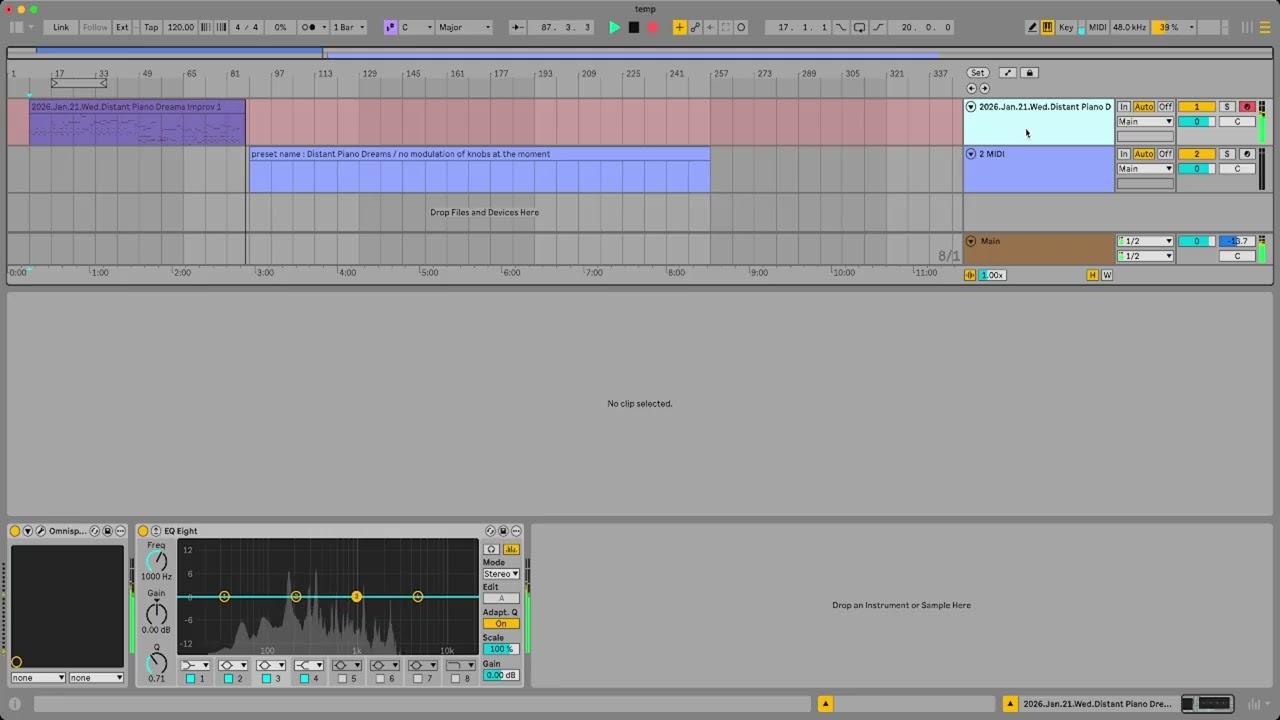Image resolution: width=1280 pixels, height=720 pixels.
Task: Click the EQ Eight save preset disk icon
Action: point(503,531)
